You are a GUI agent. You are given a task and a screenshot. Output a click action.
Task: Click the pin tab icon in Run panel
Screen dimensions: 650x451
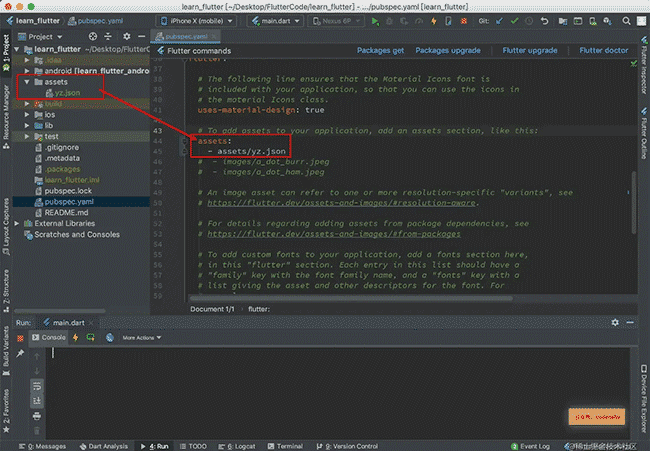pyautogui.click(x=20, y=354)
